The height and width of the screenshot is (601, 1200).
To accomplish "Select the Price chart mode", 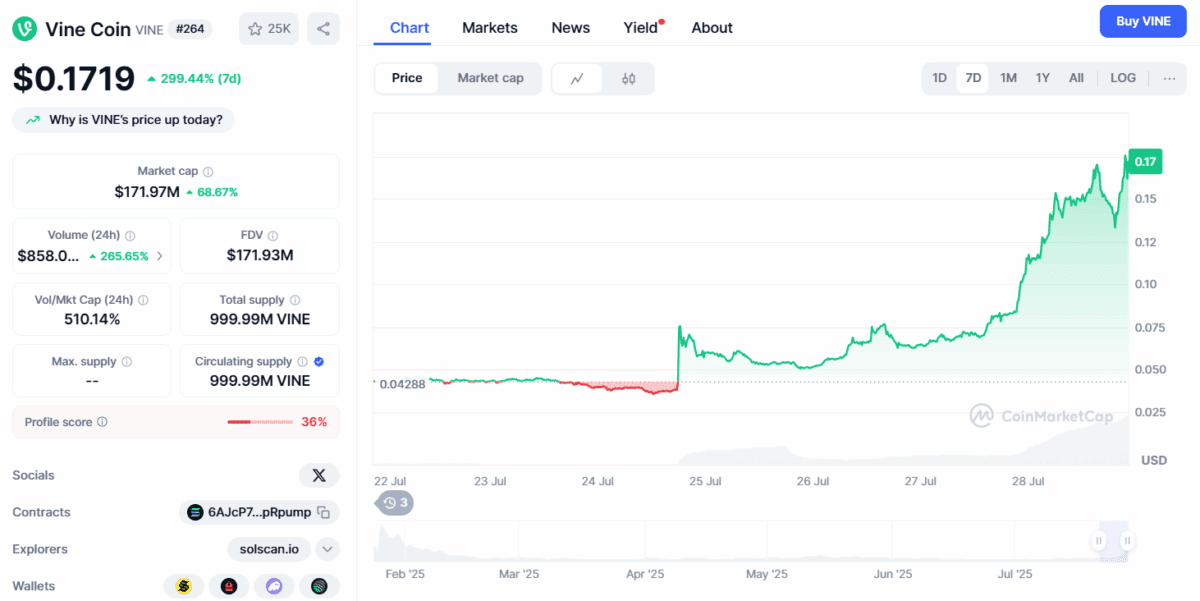I will coord(407,78).
